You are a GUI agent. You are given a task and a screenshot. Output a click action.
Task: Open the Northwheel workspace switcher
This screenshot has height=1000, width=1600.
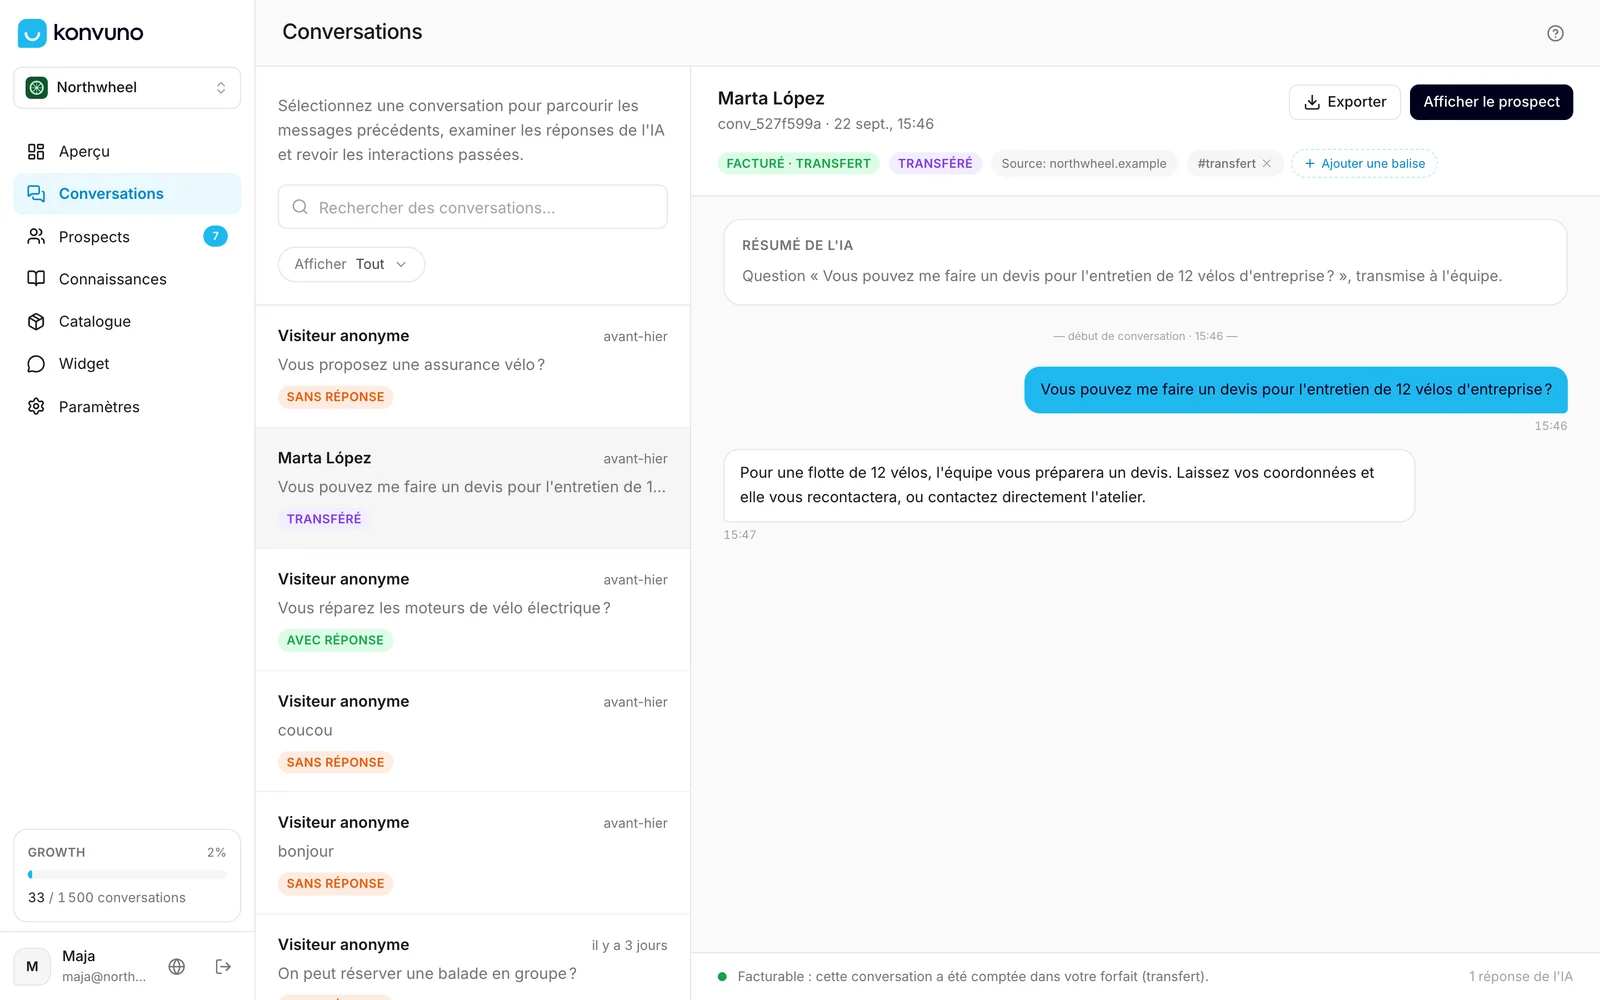coord(127,88)
